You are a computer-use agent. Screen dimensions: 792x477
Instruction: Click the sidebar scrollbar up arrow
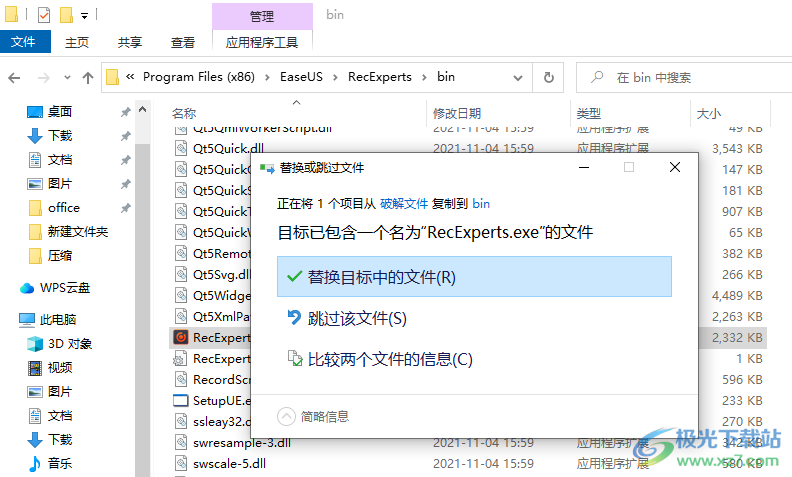tap(142, 109)
